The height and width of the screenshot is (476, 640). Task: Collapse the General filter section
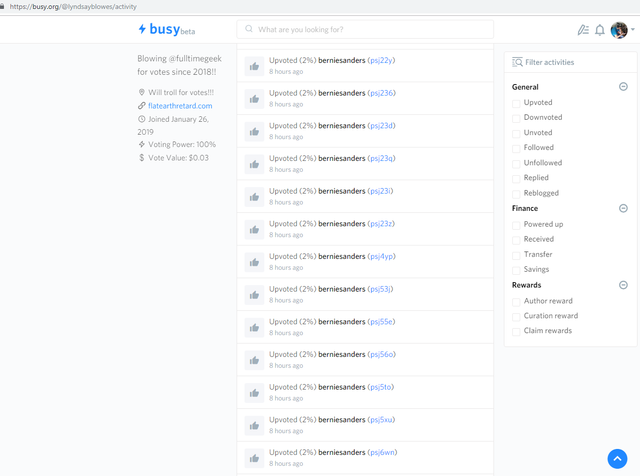tap(623, 87)
